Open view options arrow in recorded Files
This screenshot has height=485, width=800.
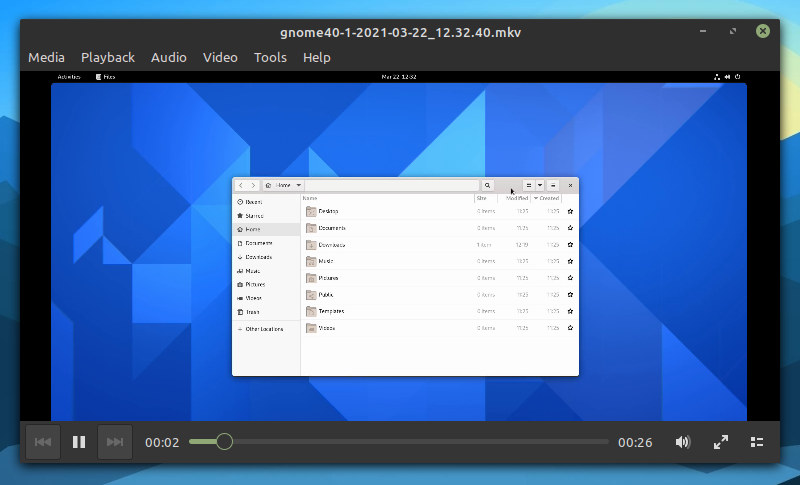(x=540, y=186)
